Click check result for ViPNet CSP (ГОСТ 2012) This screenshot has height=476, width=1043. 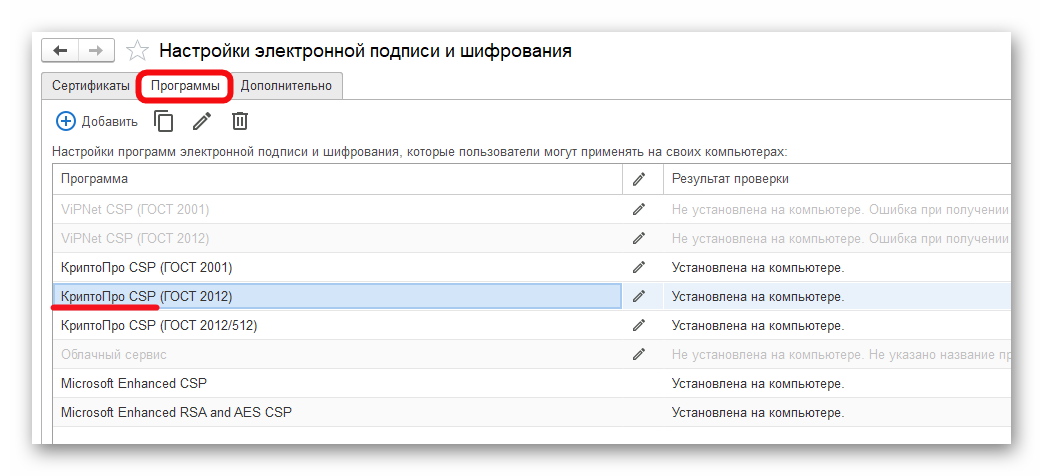(x=837, y=238)
